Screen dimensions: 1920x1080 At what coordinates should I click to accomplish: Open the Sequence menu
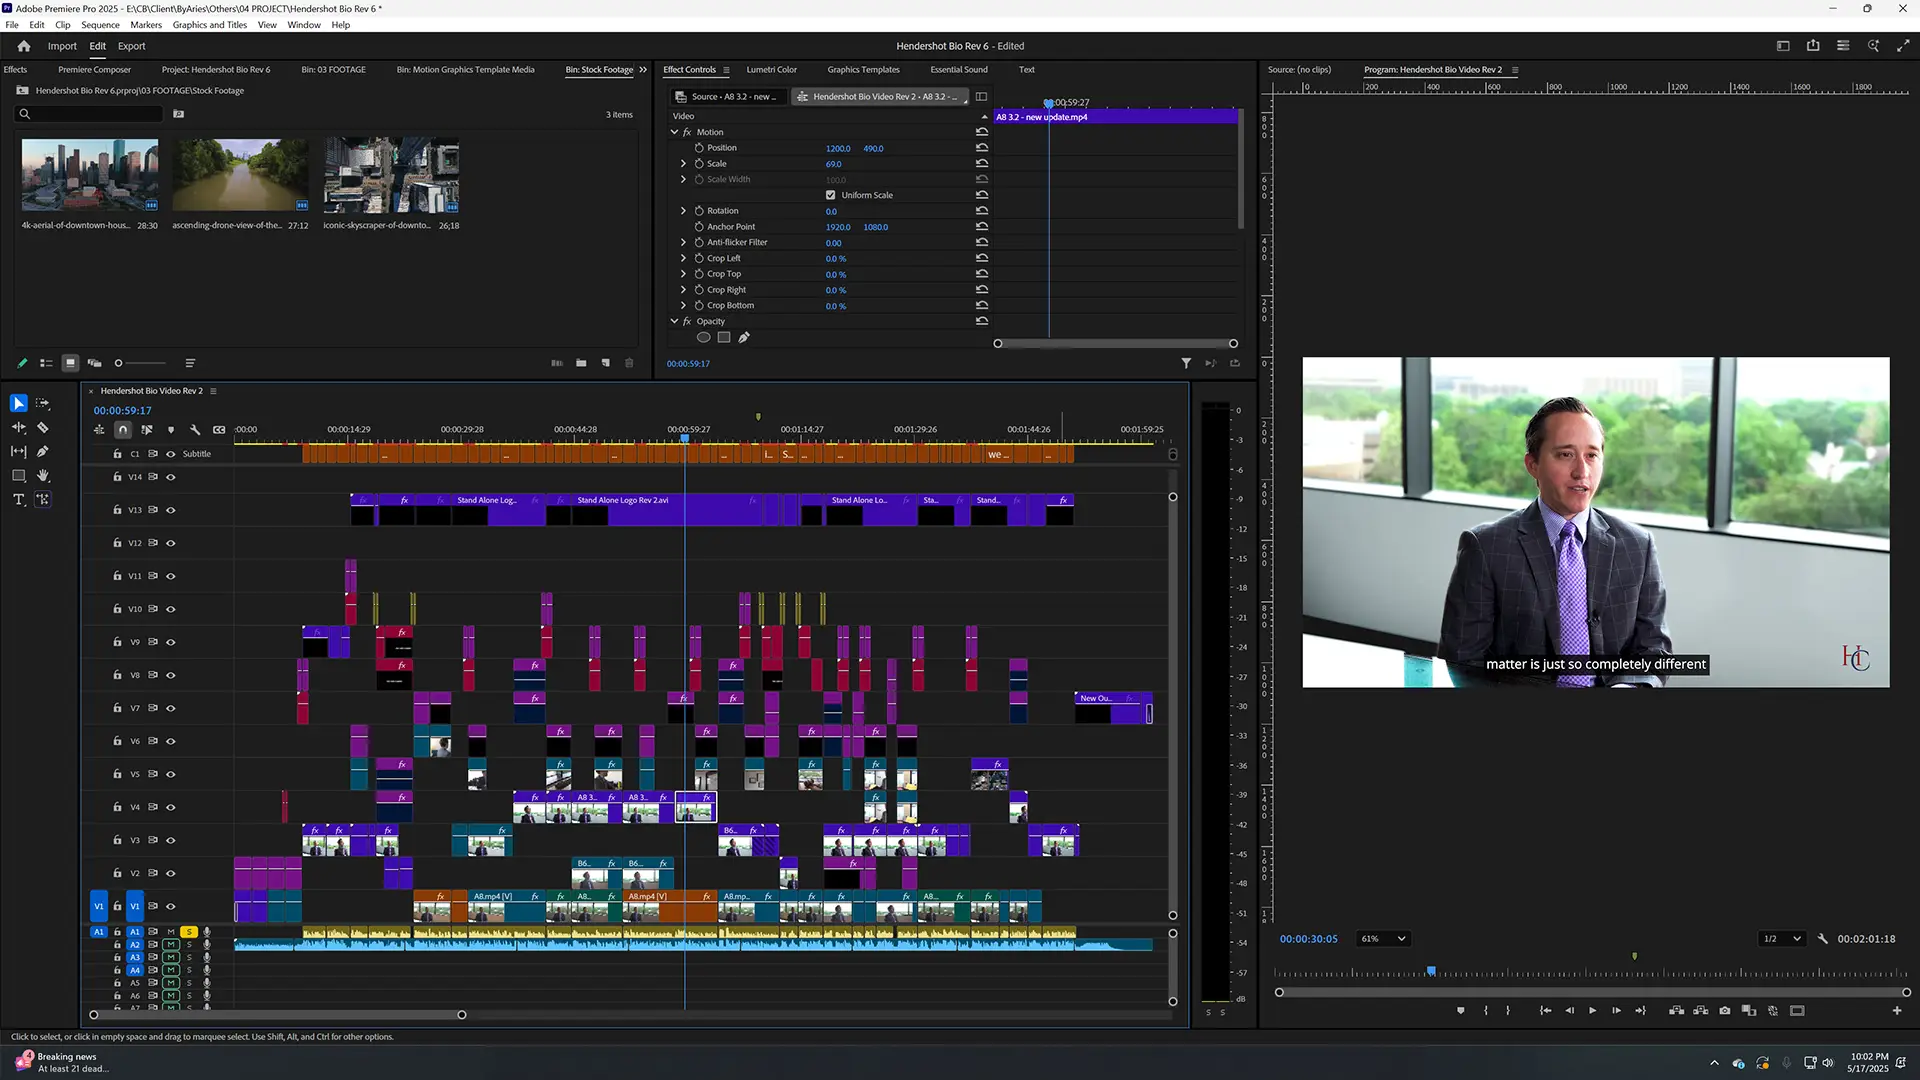(100, 25)
